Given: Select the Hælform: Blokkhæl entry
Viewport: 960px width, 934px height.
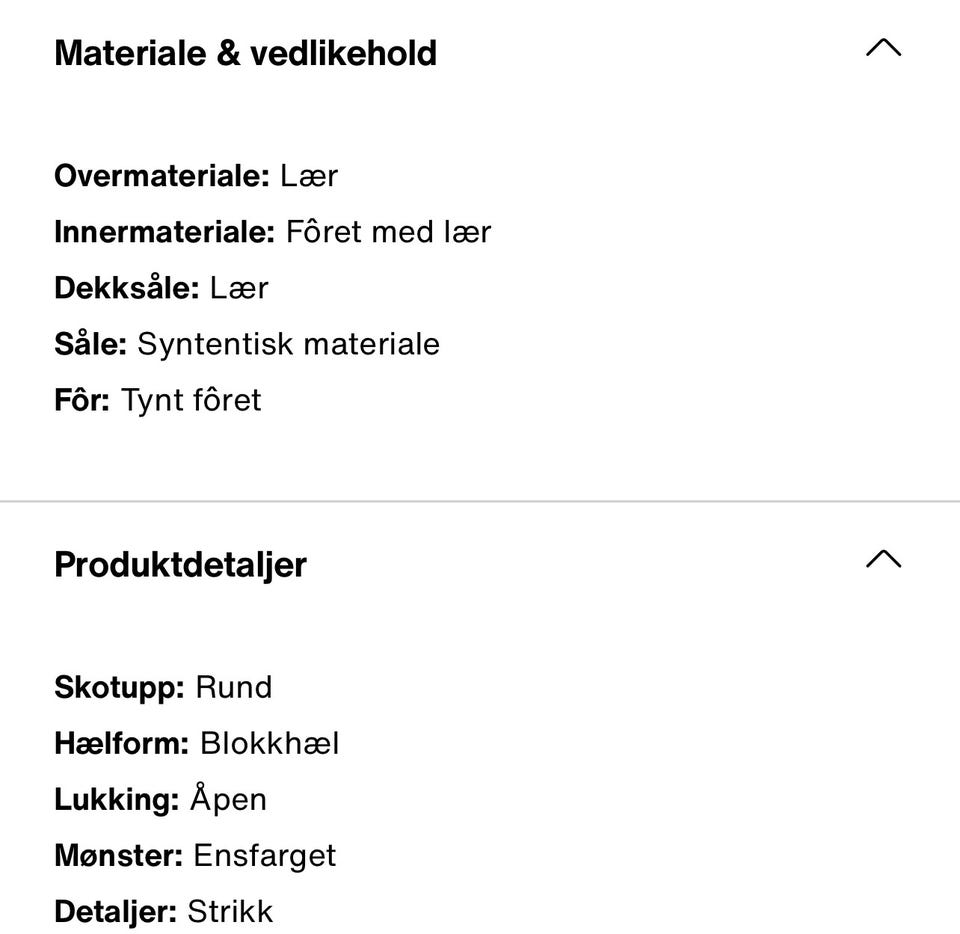Looking at the screenshot, I should (197, 743).
